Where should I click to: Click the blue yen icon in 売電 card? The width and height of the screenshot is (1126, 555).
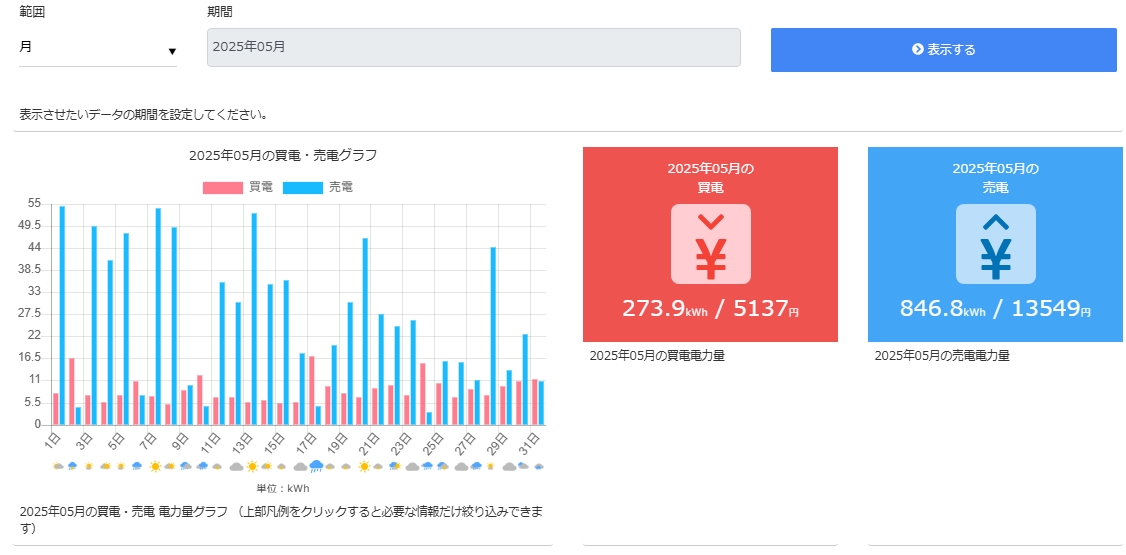point(995,244)
